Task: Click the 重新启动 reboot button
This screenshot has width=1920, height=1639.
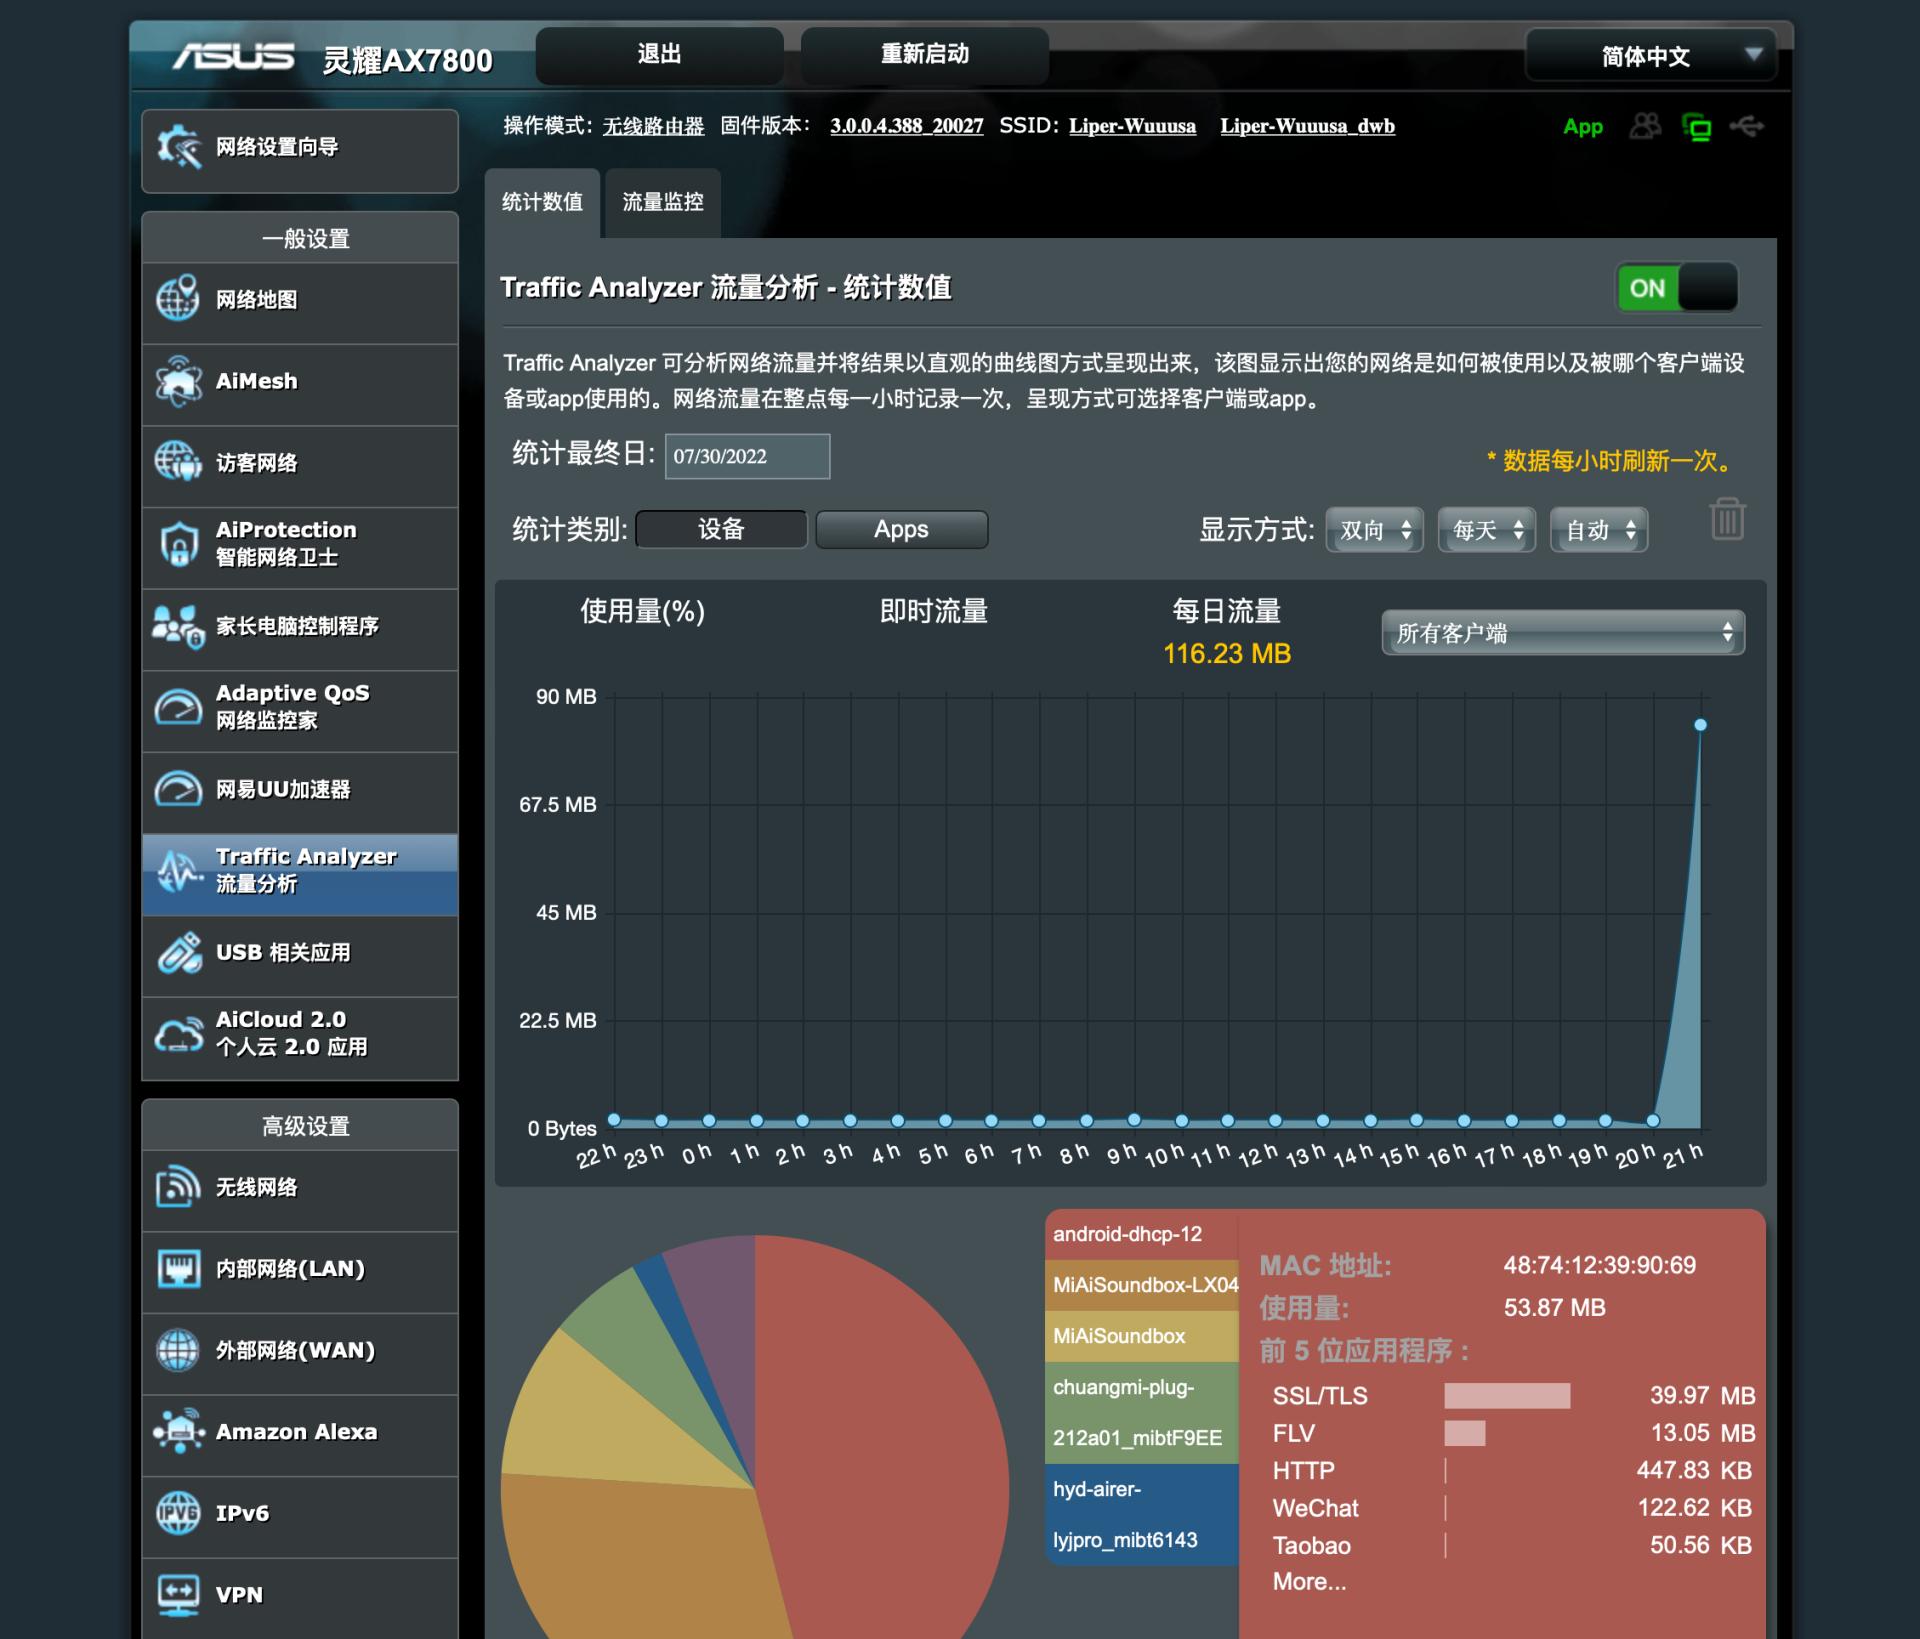Action: (x=923, y=55)
